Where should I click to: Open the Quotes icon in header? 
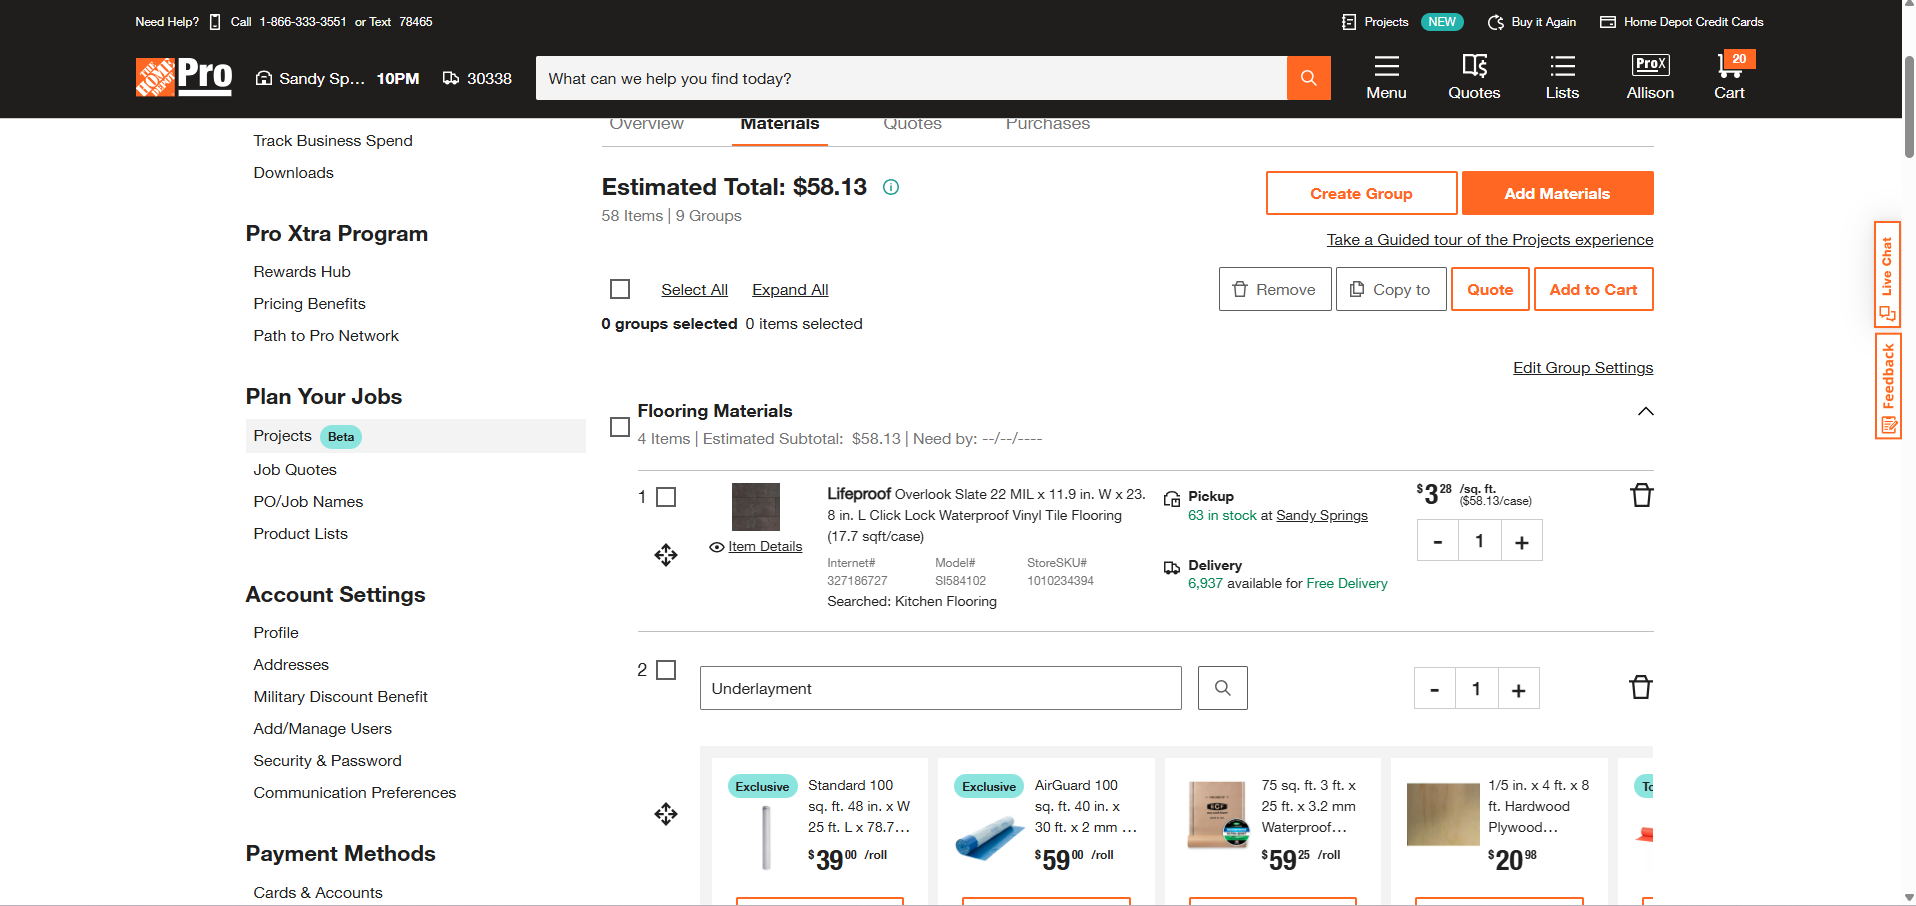pyautogui.click(x=1474, y=77)
